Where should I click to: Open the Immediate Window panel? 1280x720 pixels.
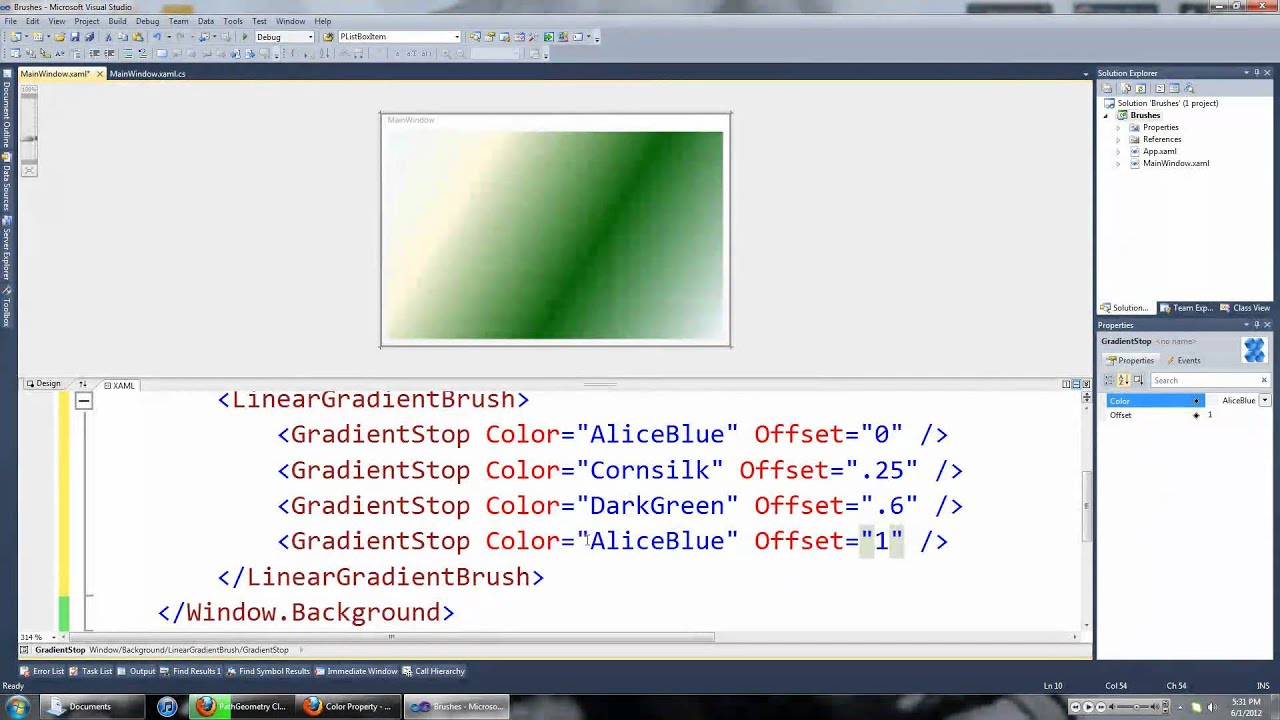(x=357, y=671)
